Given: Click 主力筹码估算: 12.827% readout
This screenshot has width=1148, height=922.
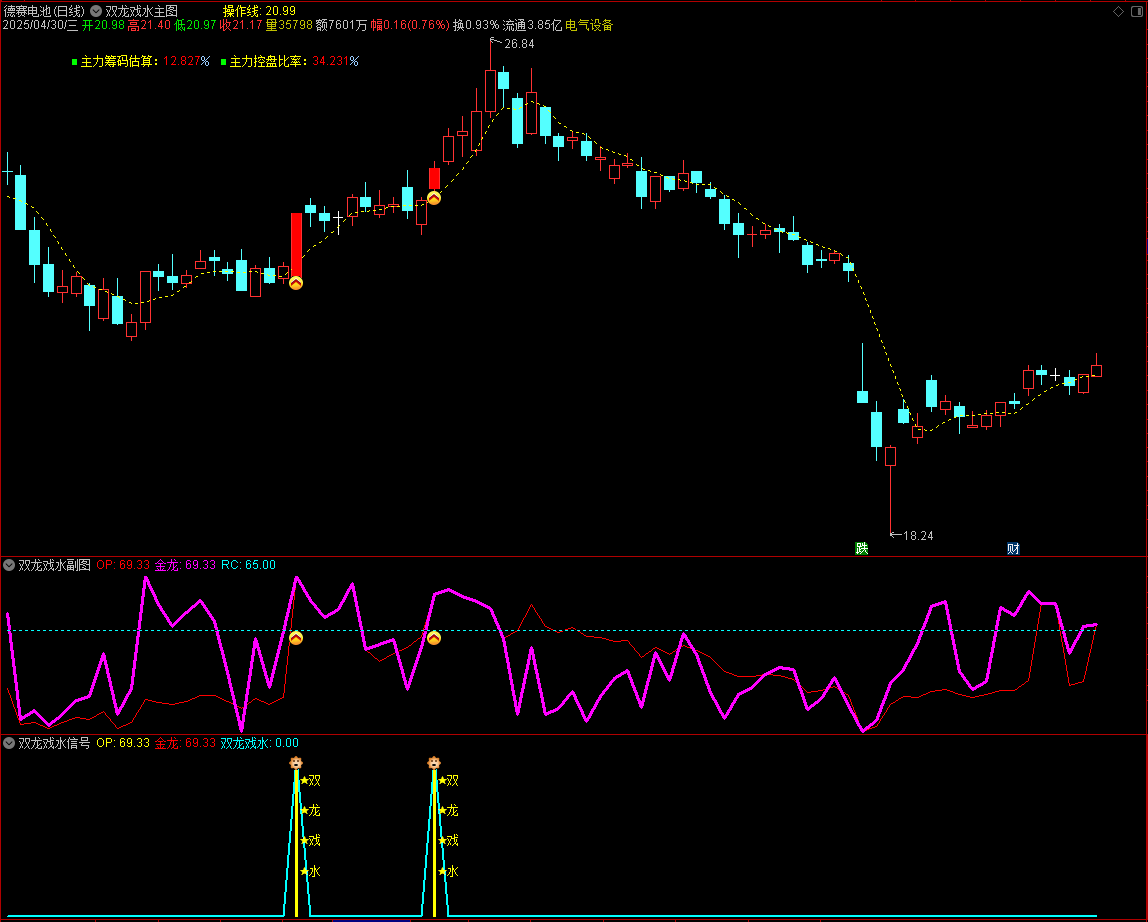Looking at the screenshot, I should [x=145, y=62].
